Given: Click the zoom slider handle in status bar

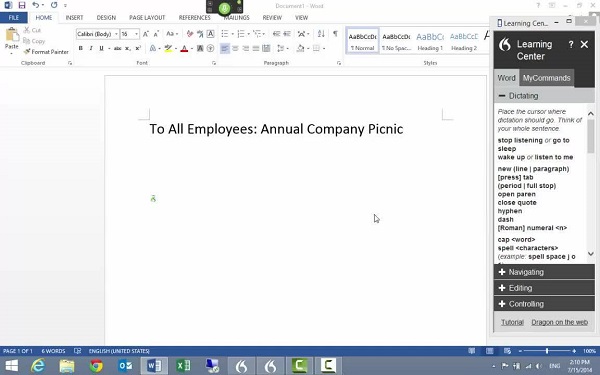Looking at the screenshot, I should [x=547, y=351].
